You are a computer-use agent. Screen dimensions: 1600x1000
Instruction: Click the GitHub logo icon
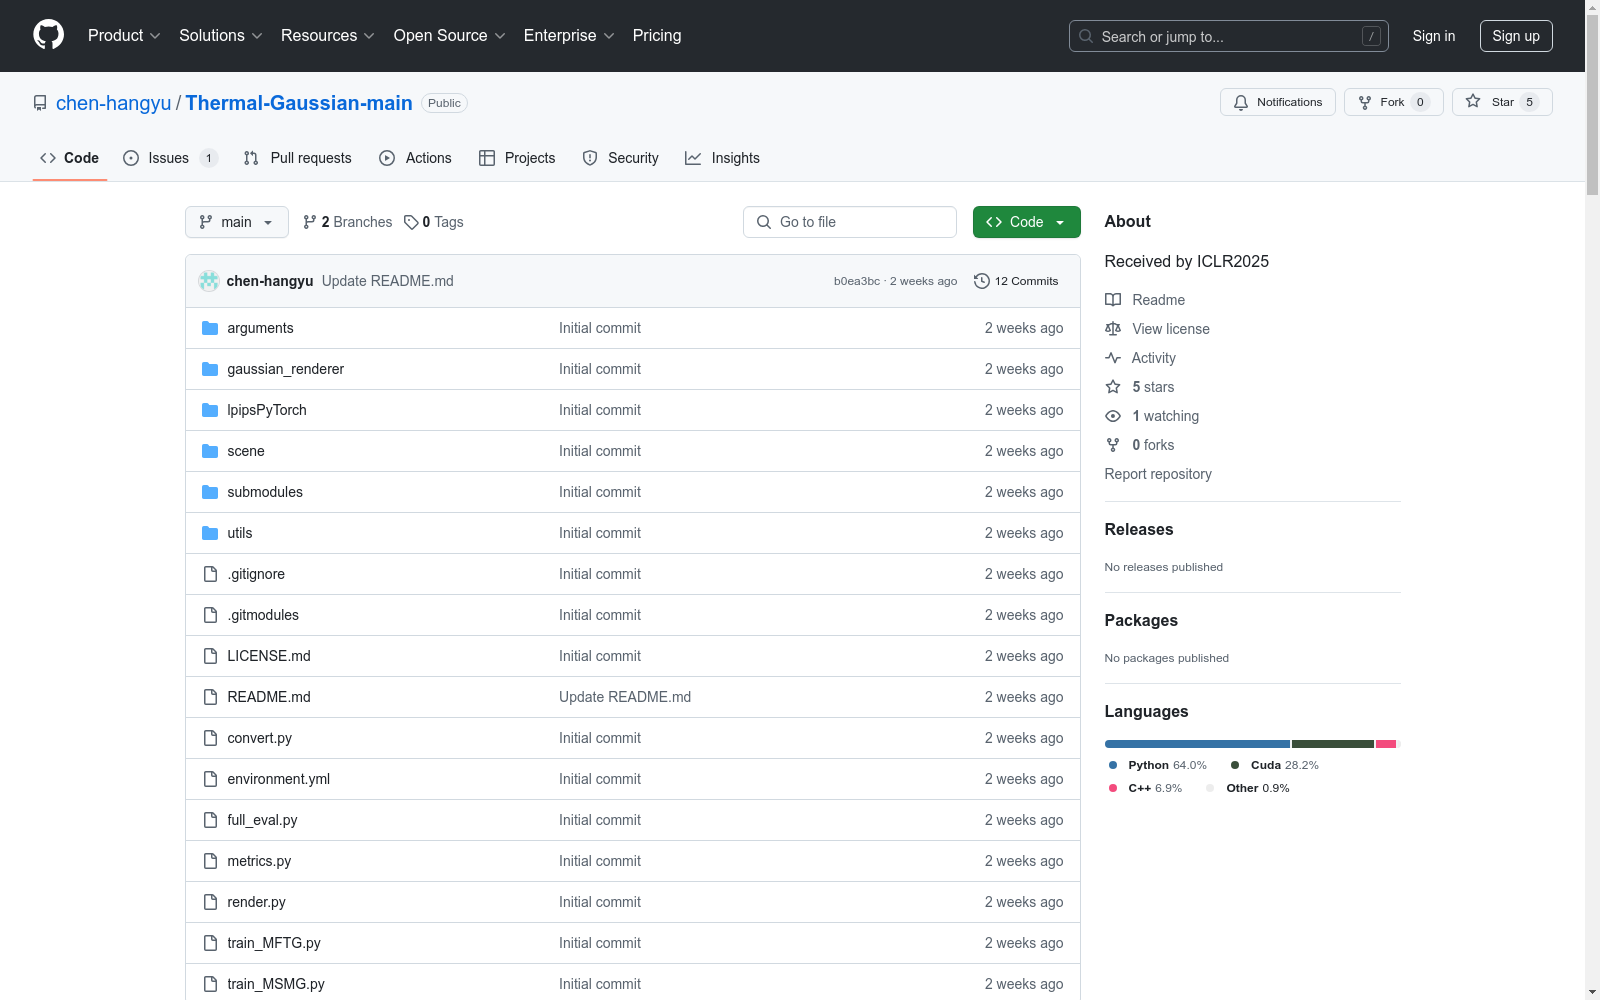[48, 35]
